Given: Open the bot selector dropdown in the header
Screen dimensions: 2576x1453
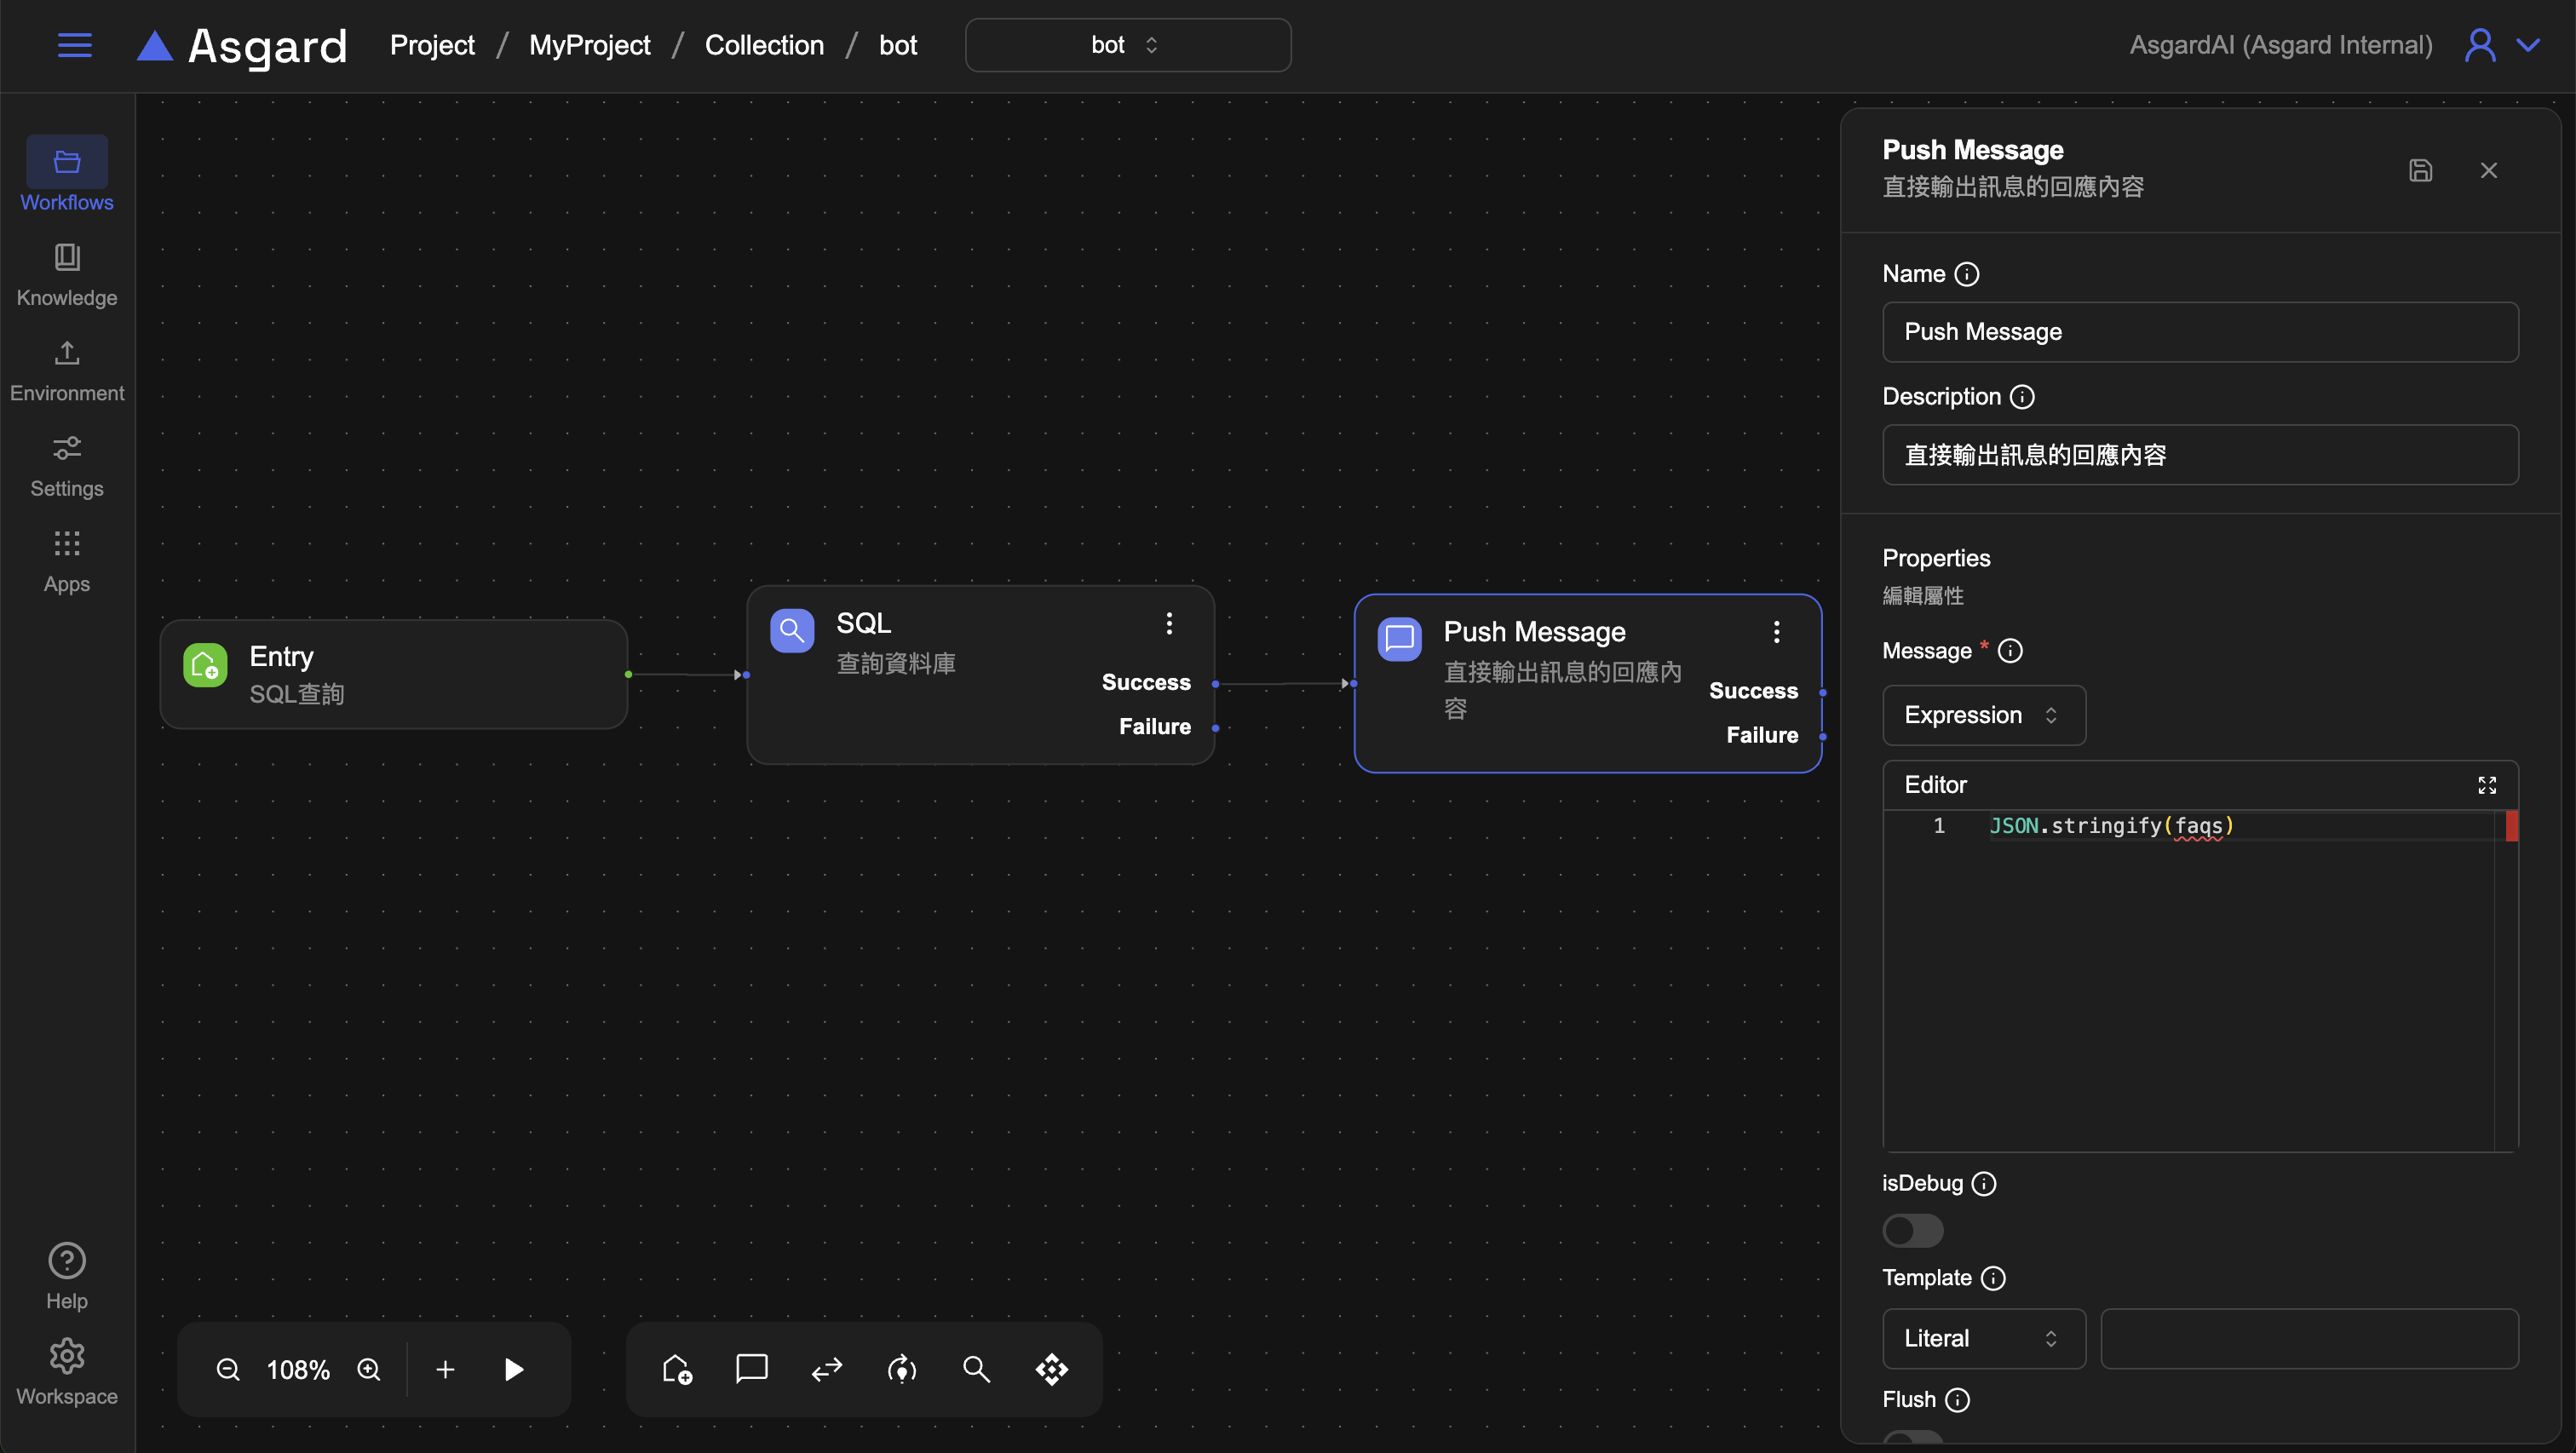Looking at the screenshot, I should tap(1127, 45).
